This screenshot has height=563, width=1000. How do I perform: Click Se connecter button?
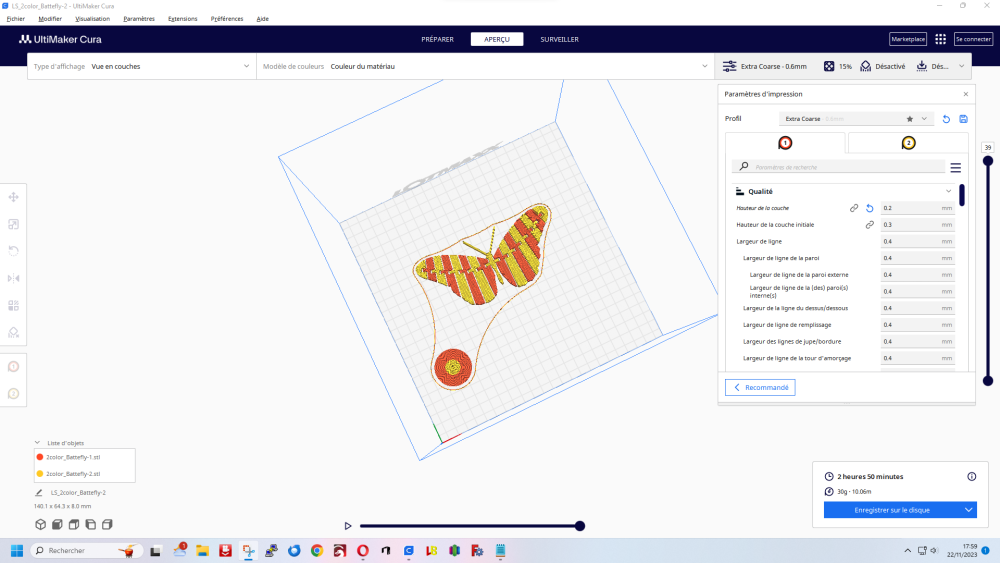point(973,39)
